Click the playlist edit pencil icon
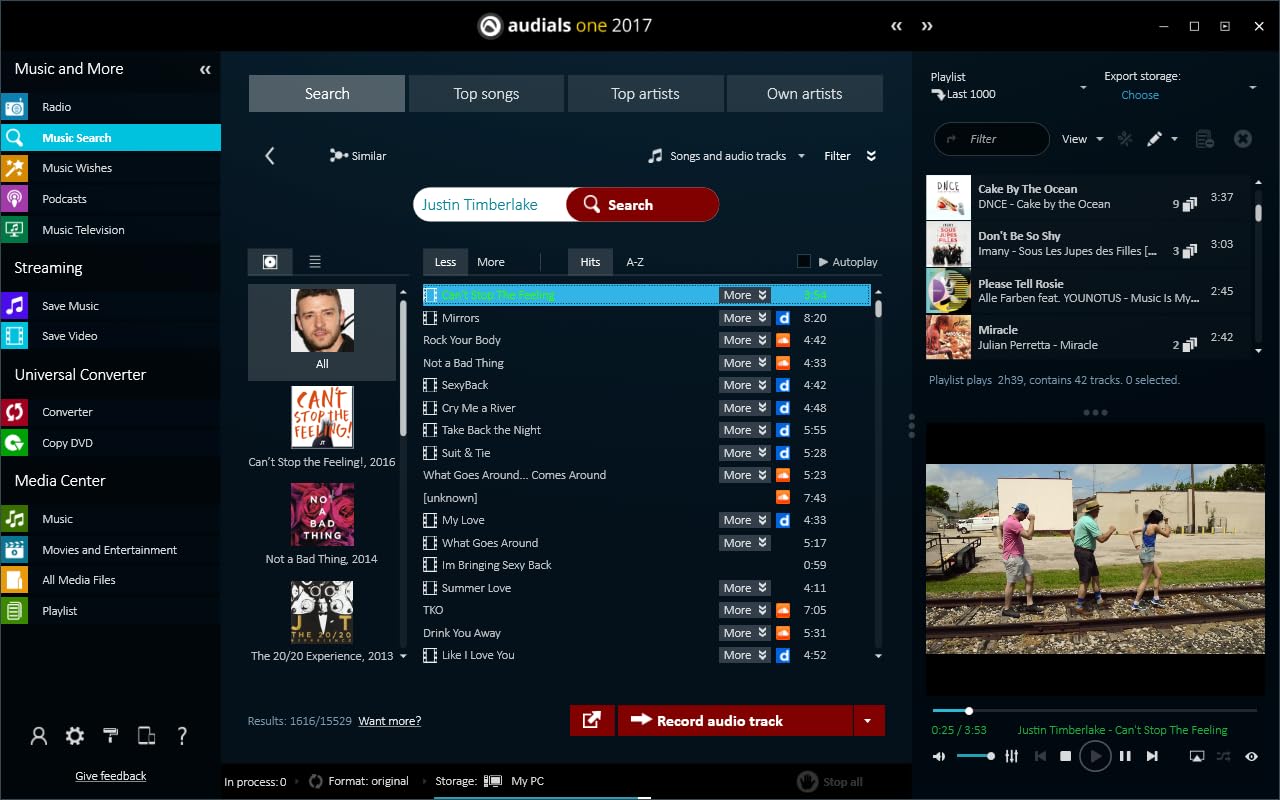 (1154, 139)
